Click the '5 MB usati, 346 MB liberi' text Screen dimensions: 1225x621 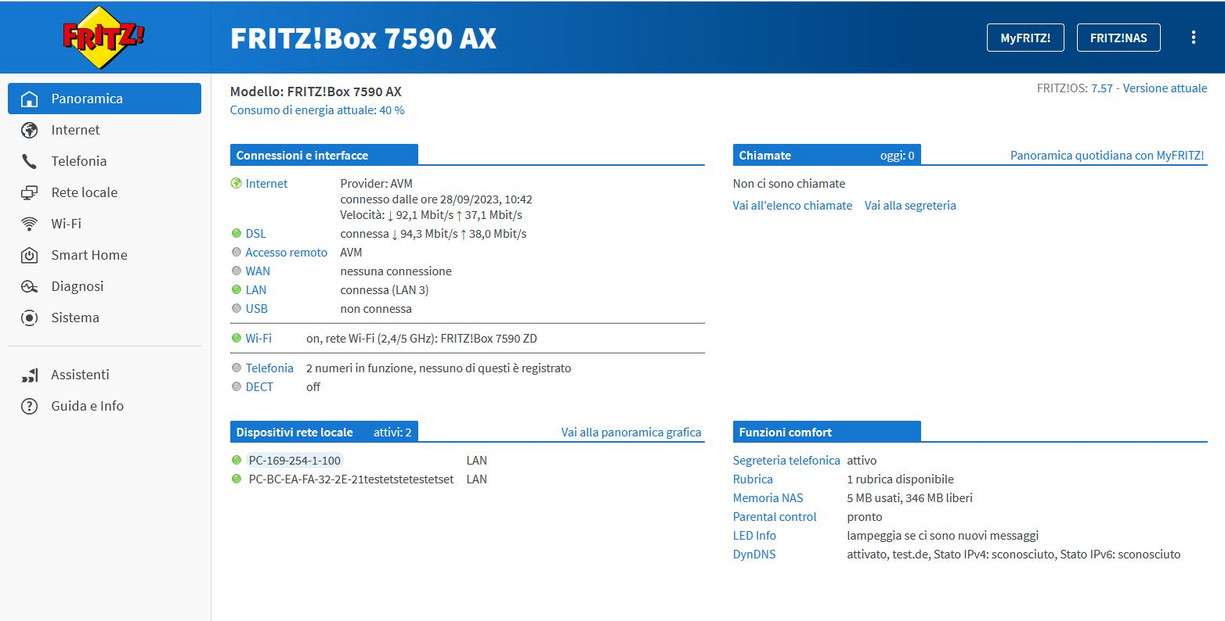click(x=910, y=498)
